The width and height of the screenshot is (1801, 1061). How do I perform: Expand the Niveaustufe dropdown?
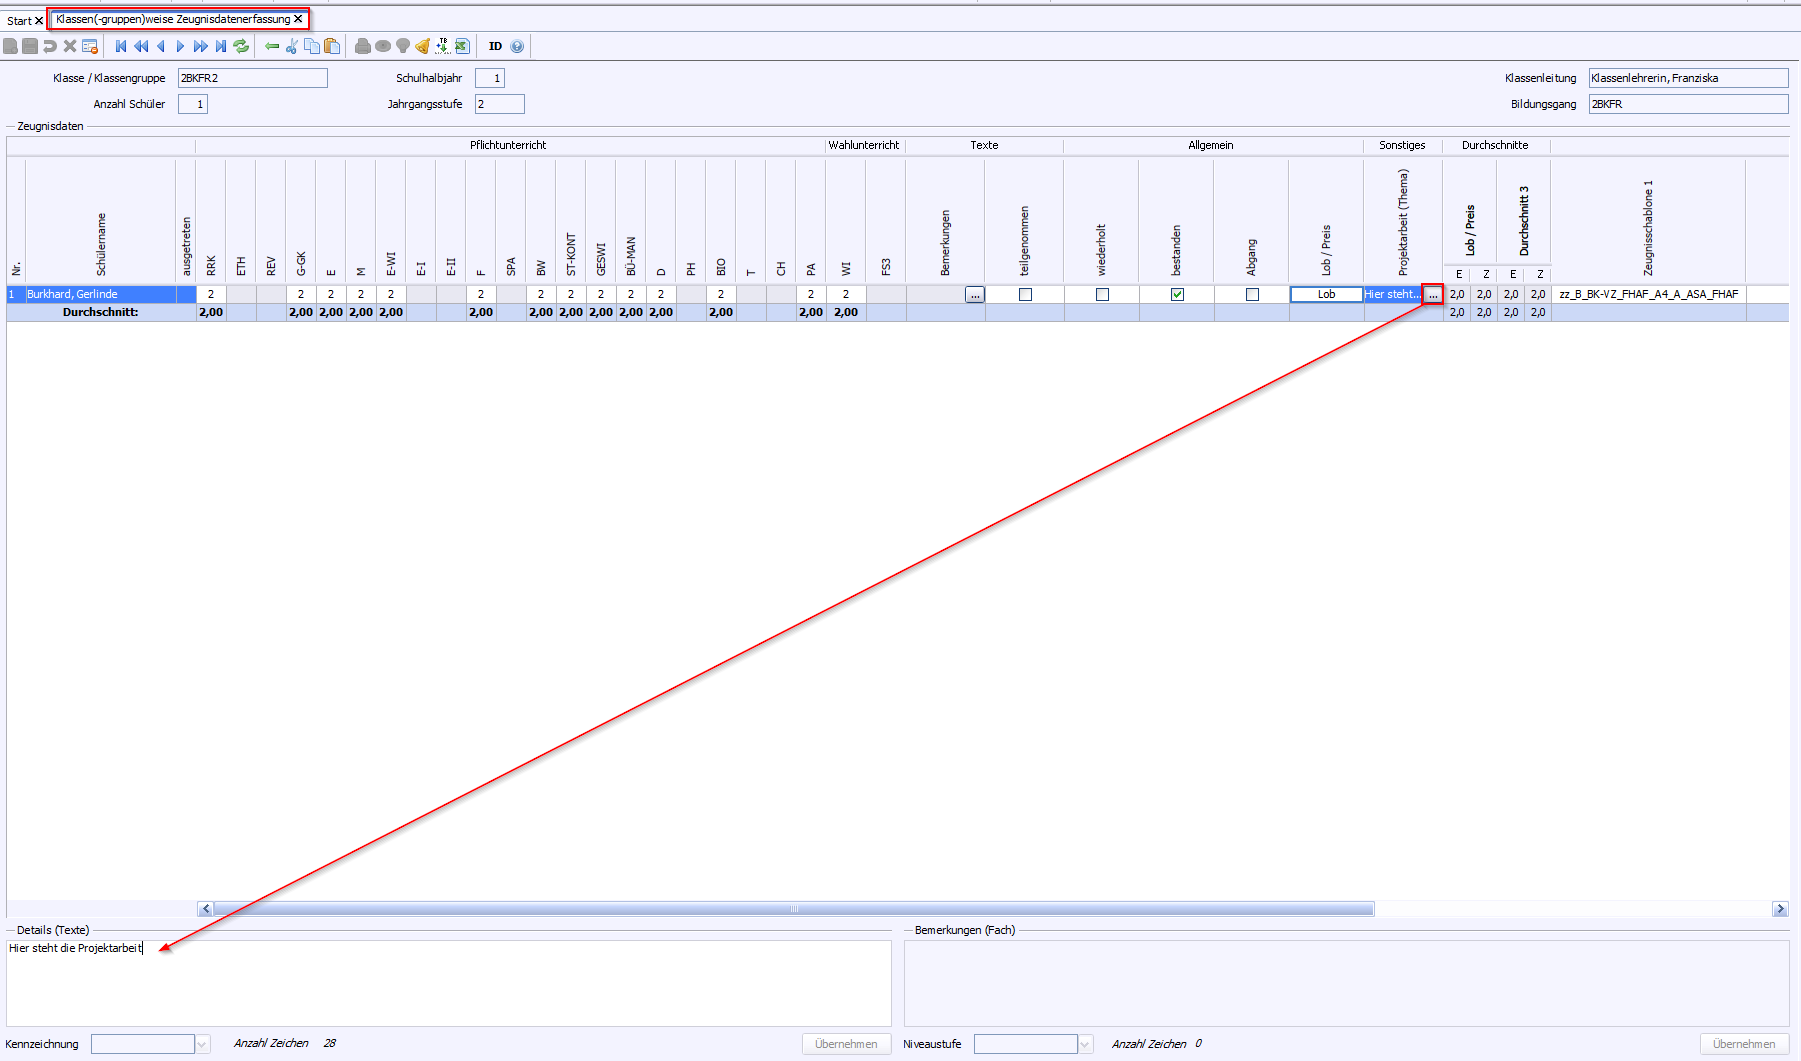point(1085,1044)
